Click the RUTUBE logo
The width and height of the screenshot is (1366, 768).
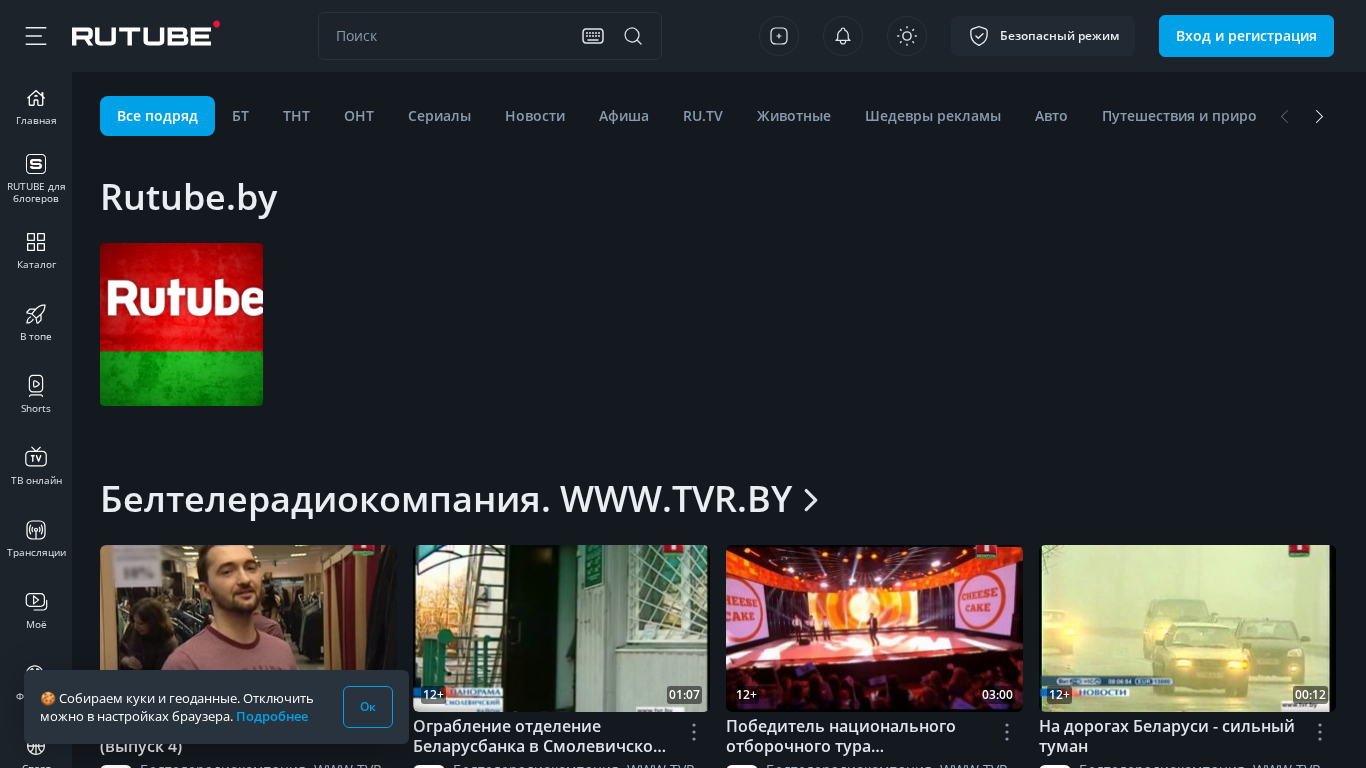[x=146, y=35]
